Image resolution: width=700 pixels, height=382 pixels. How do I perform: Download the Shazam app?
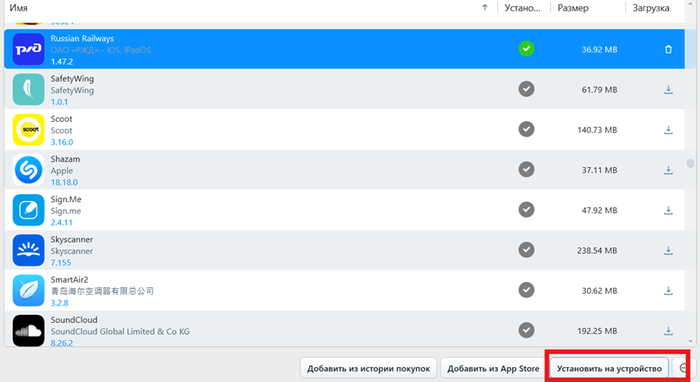click(x=668, y=170)
